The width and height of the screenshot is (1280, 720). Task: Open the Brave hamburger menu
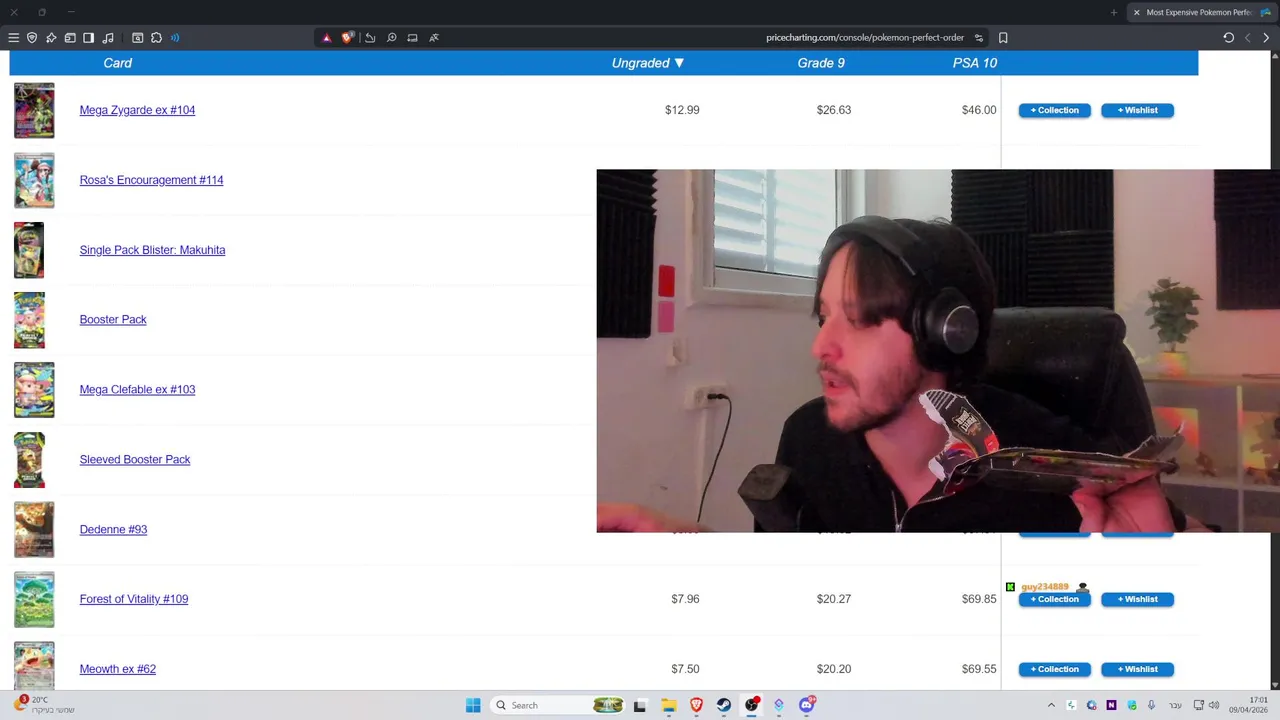pos(13,38)
